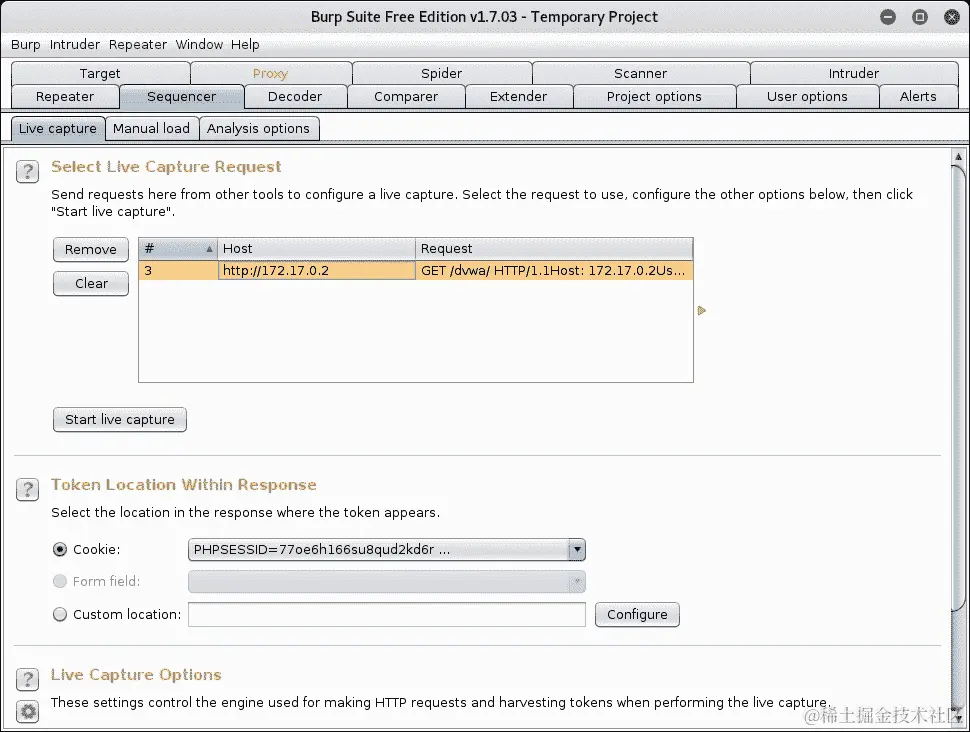Switch to the Scanner tab
The width and height of the screenshot is (970, 732).
640,73
